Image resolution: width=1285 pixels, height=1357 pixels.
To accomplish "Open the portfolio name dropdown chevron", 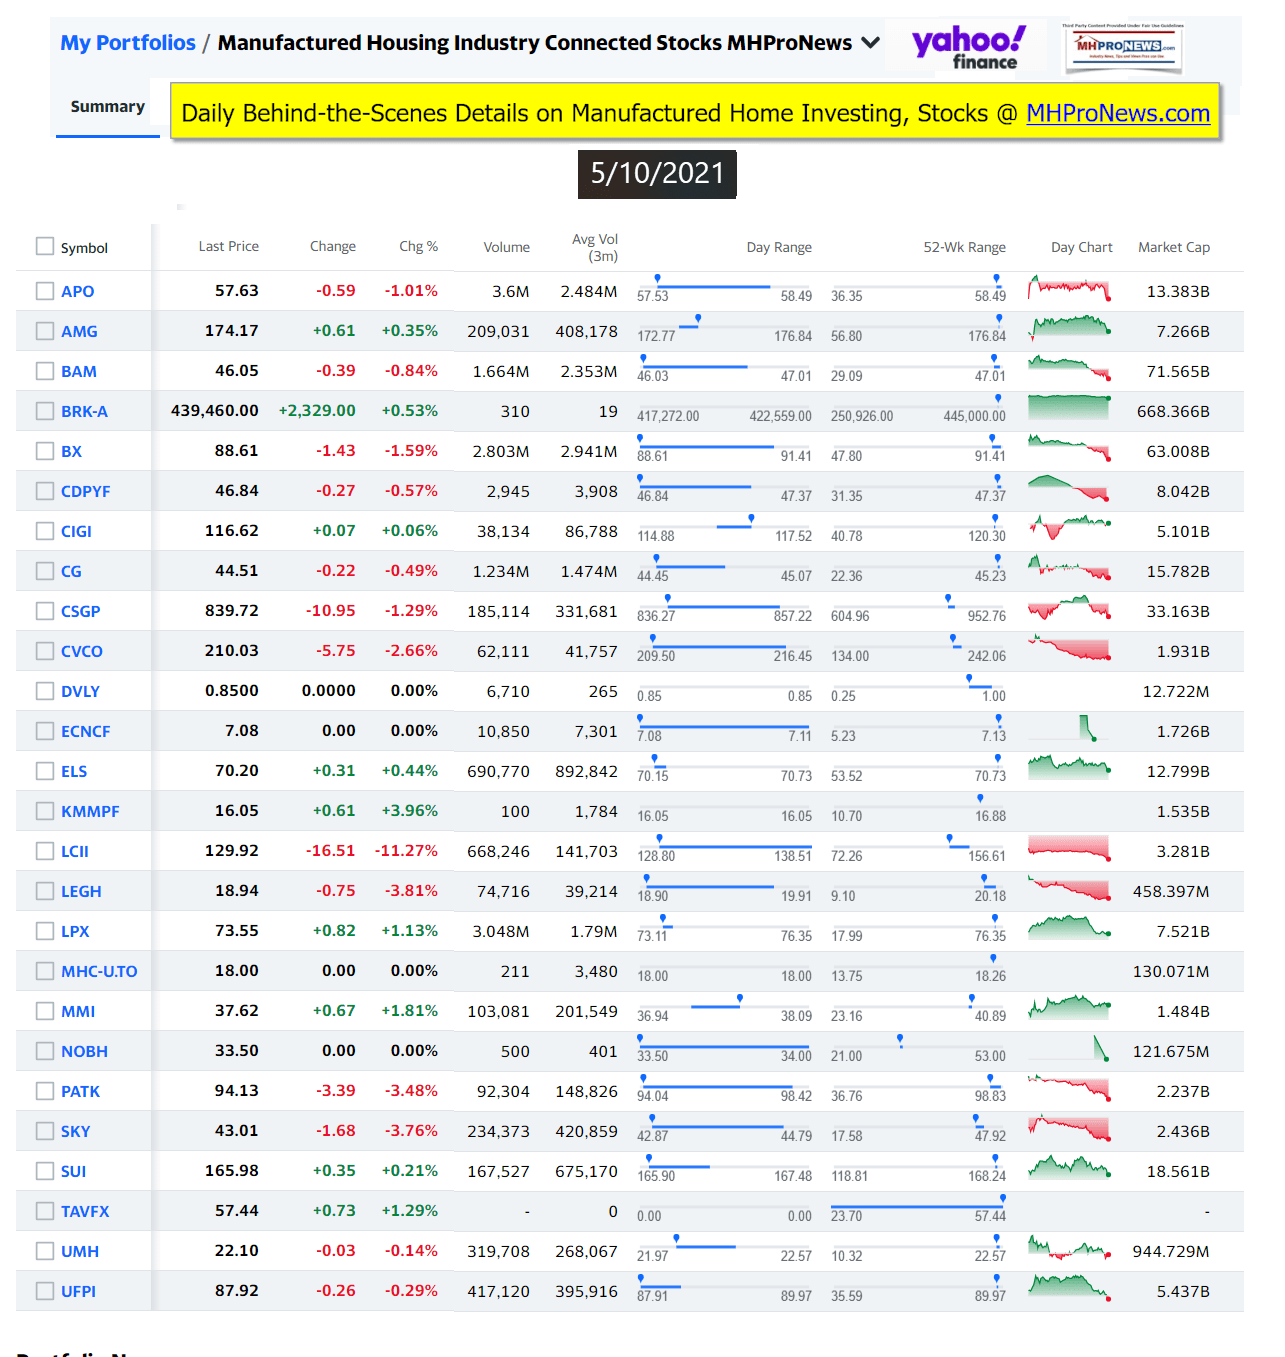I will coord(870,43).
